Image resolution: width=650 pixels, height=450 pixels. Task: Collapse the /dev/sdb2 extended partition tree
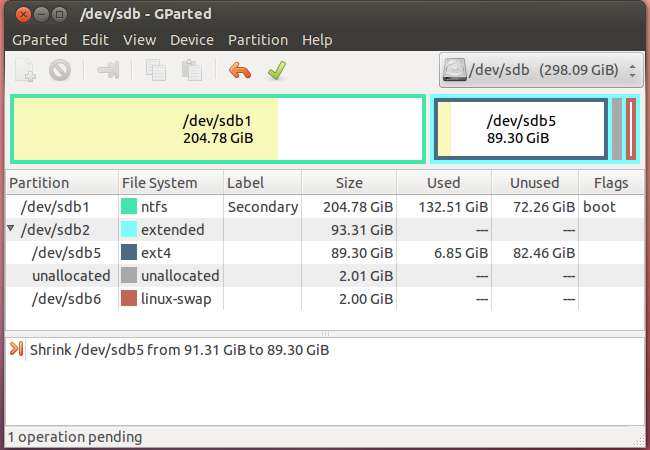click(11, 230)
